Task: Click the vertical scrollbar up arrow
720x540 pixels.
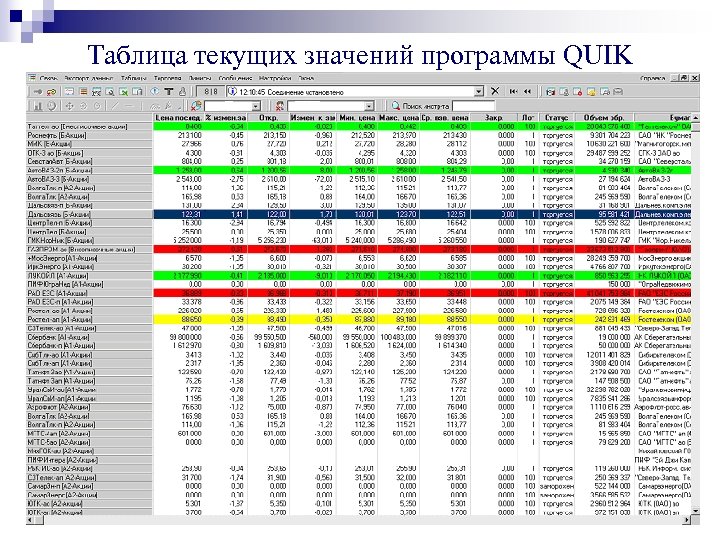Action: point(696,118)
